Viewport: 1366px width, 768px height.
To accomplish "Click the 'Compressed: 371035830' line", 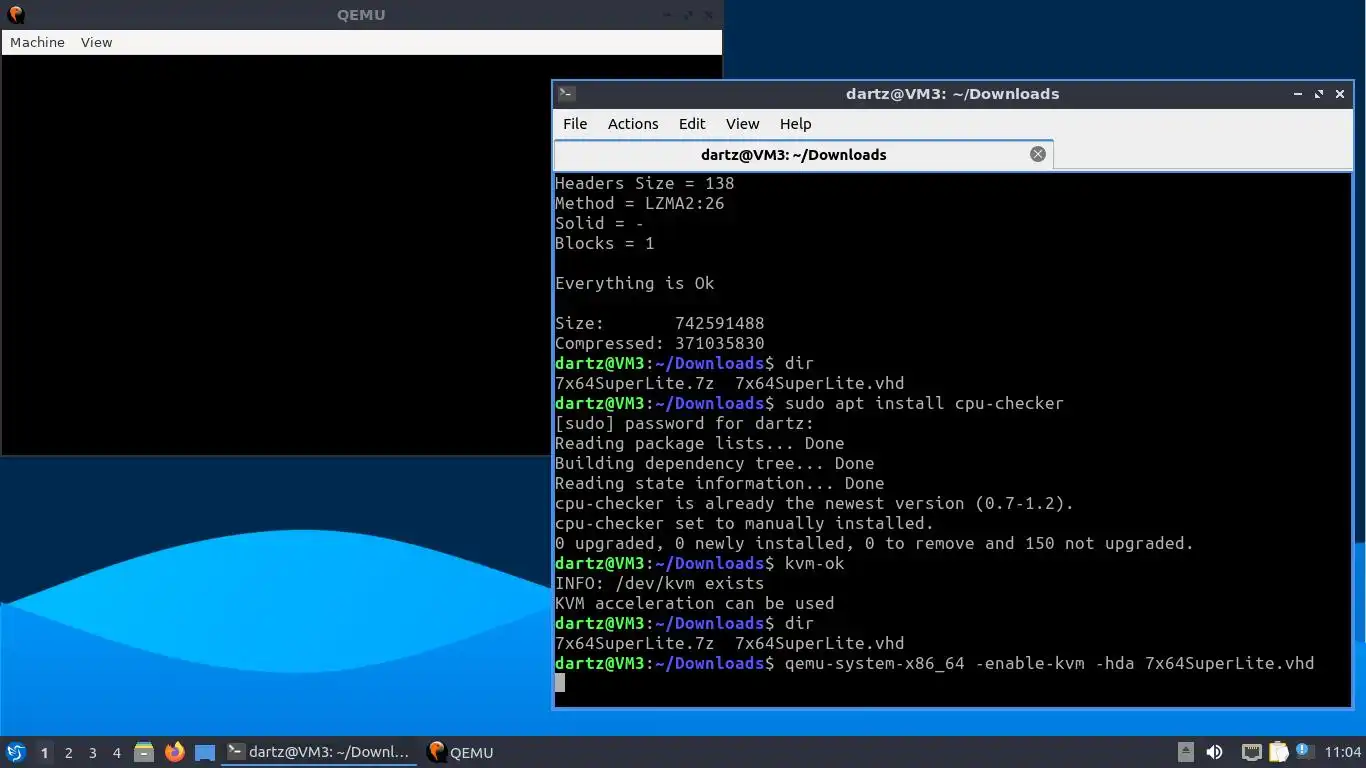I will pos(660,343).
